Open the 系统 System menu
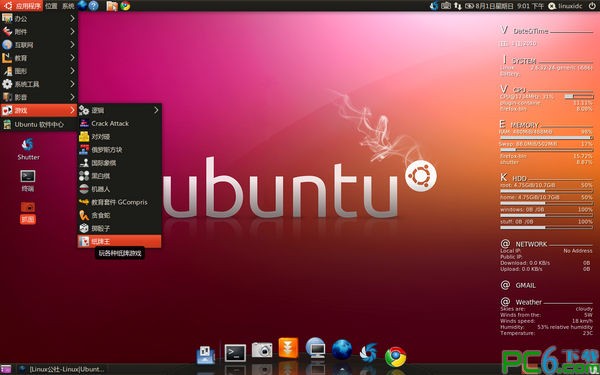Screen dimensions: 600x375 (68, 6)
